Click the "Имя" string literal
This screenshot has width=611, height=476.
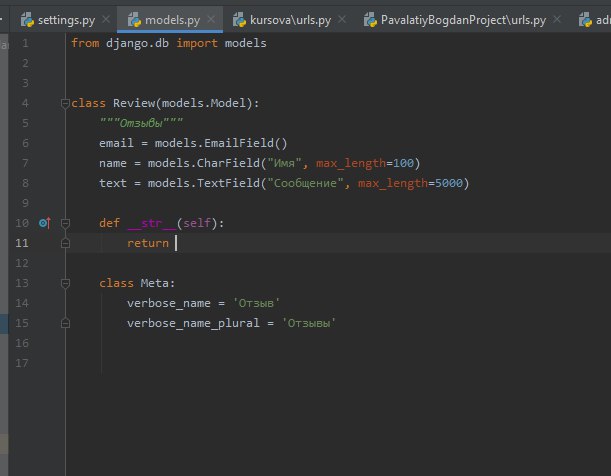click(x=284, y=163)
